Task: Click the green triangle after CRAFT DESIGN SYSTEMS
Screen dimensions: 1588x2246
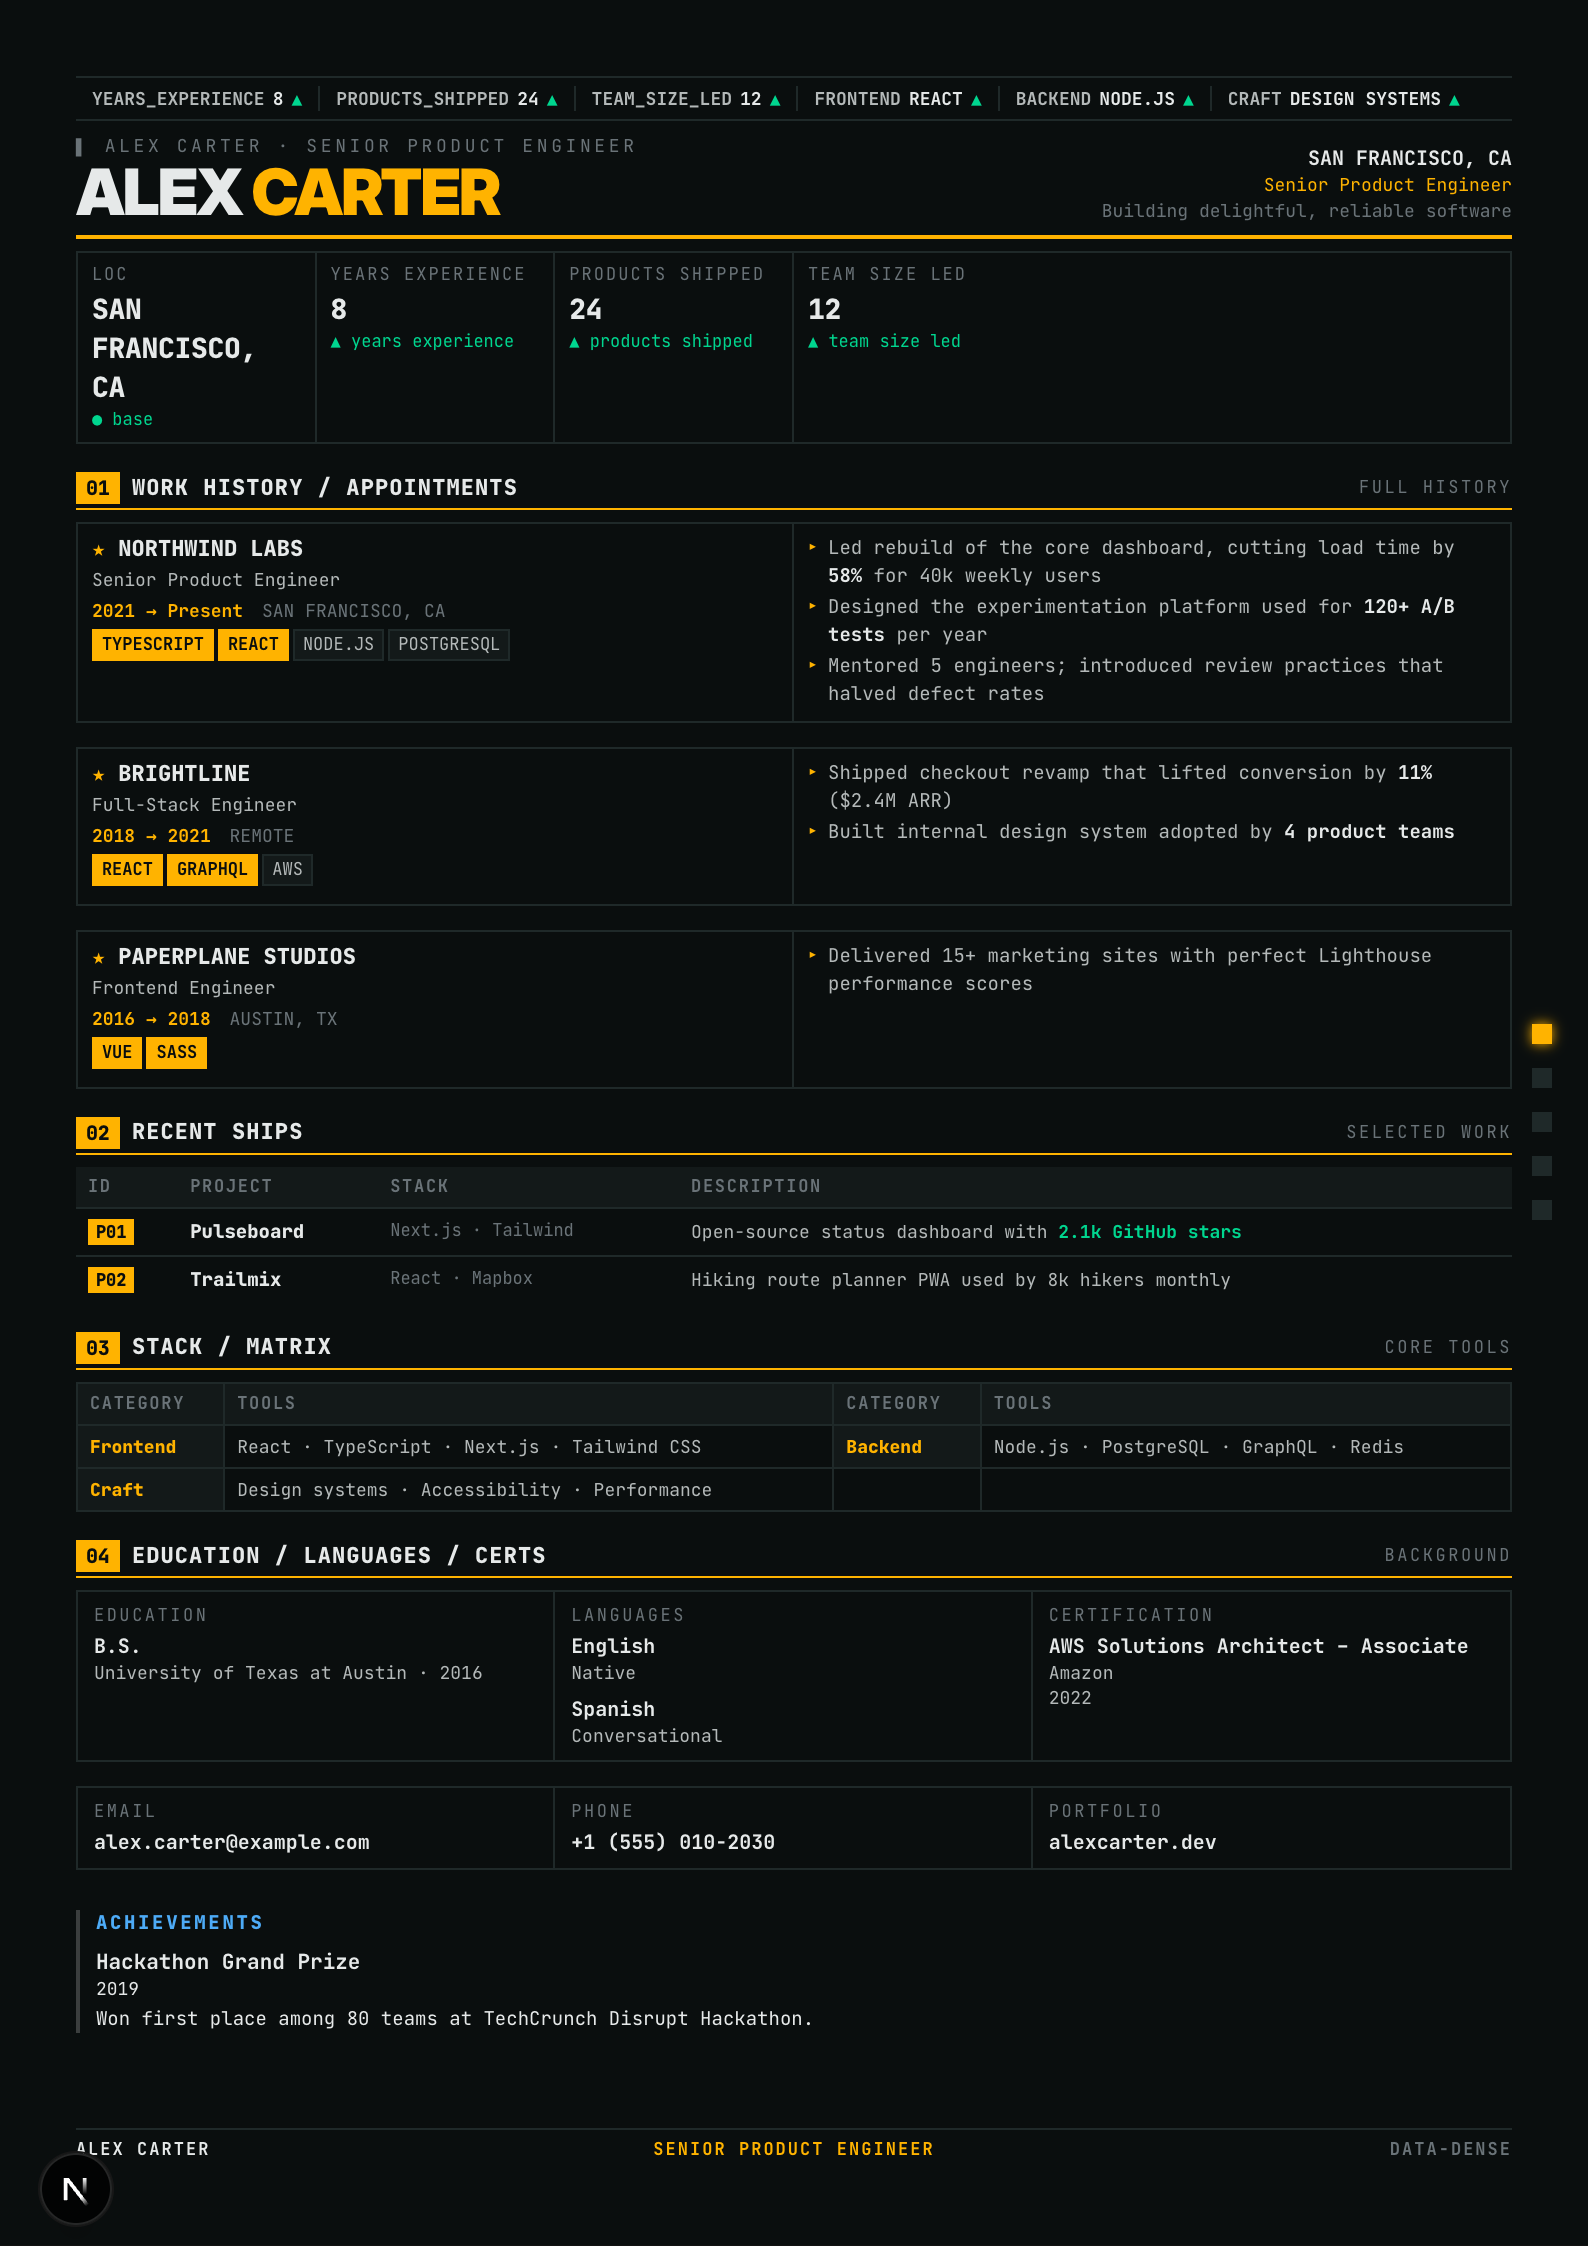Action: 1454,100
